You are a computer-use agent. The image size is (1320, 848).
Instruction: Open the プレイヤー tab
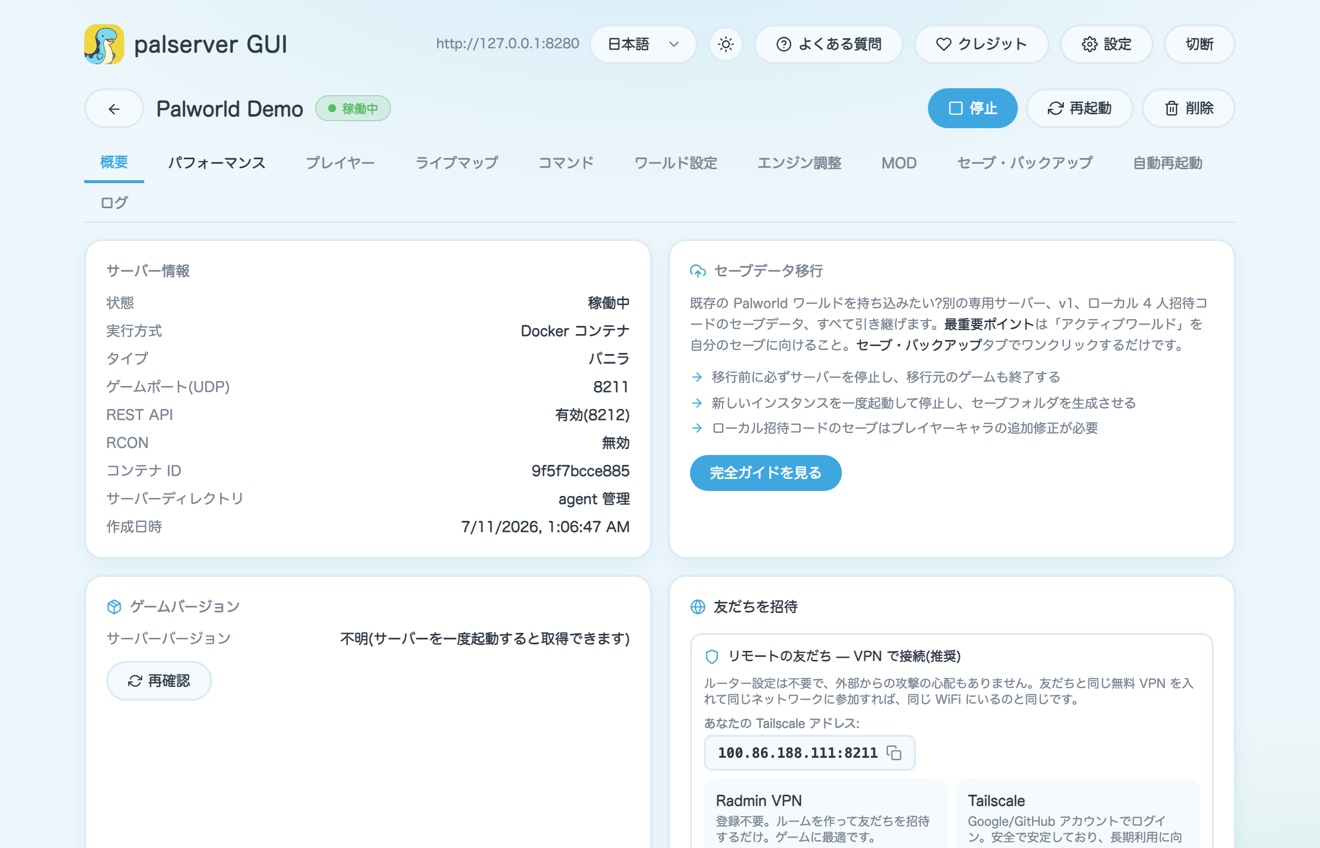click(340, 163)
